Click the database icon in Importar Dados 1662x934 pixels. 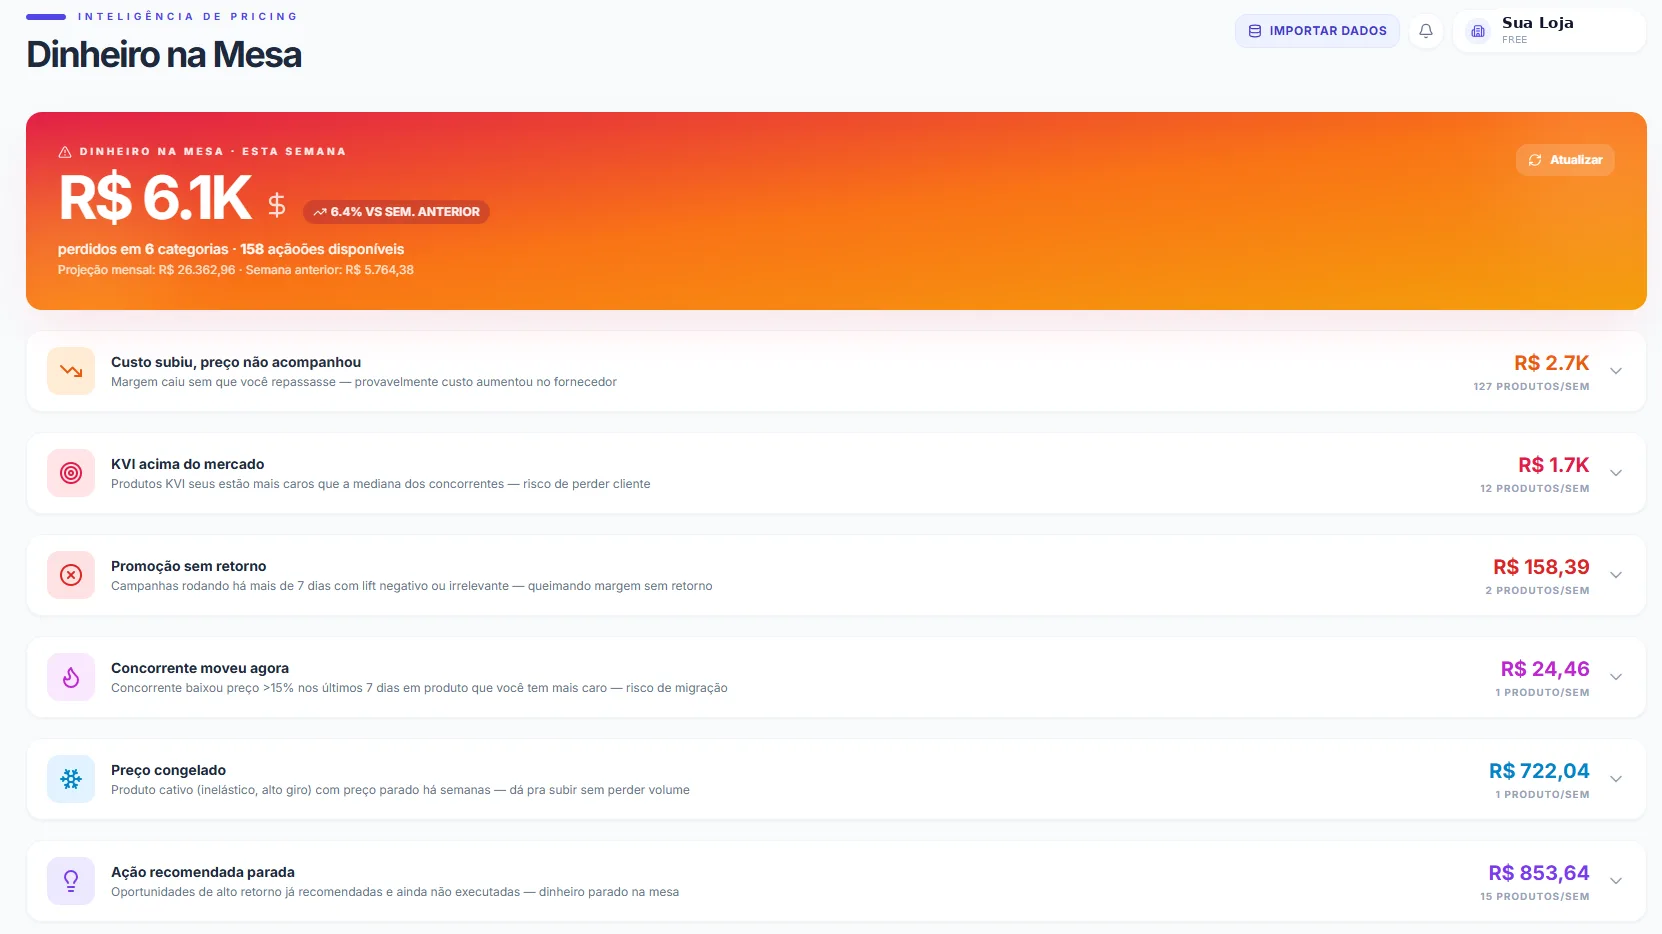(1255, 31)
